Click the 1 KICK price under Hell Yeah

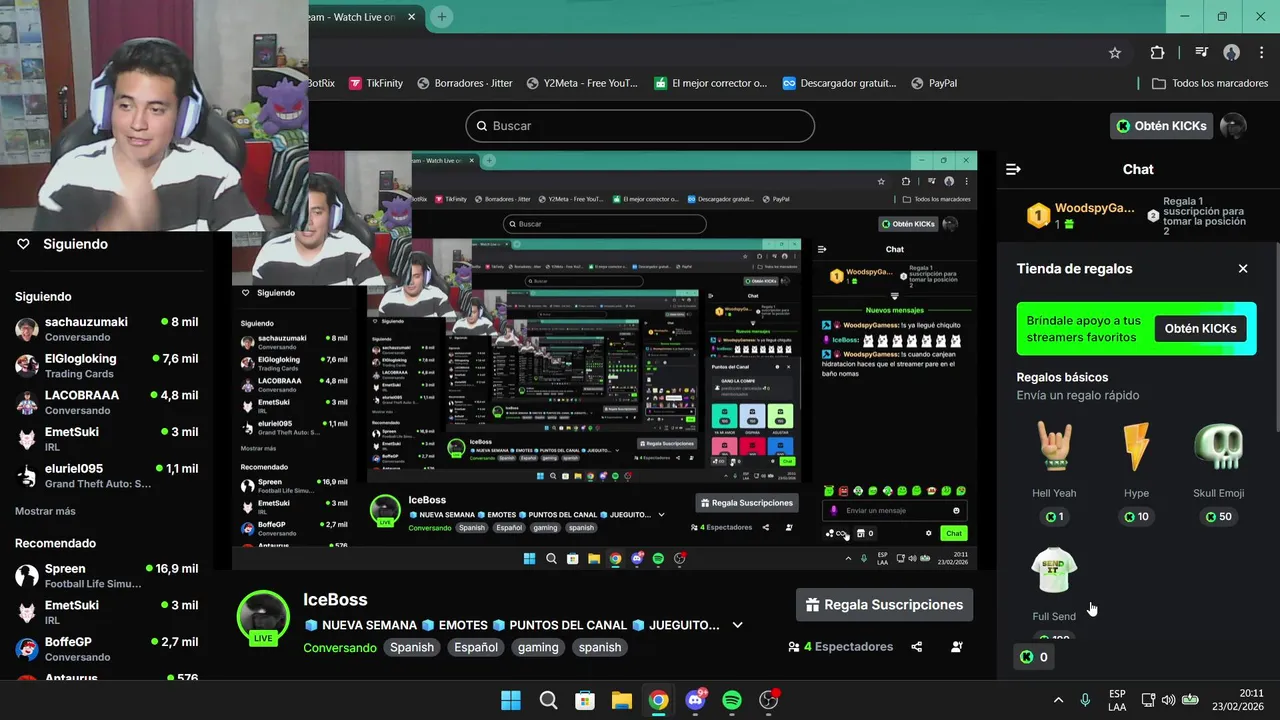pos(1054,517)
